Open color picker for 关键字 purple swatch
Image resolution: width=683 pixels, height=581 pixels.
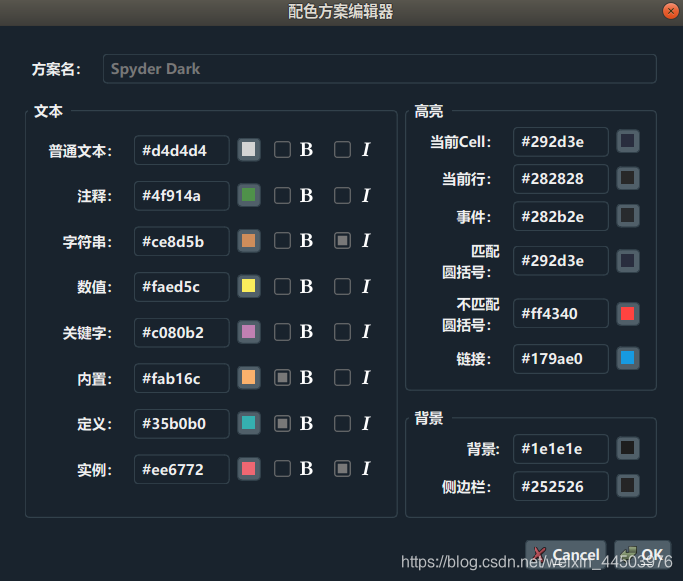249,332
